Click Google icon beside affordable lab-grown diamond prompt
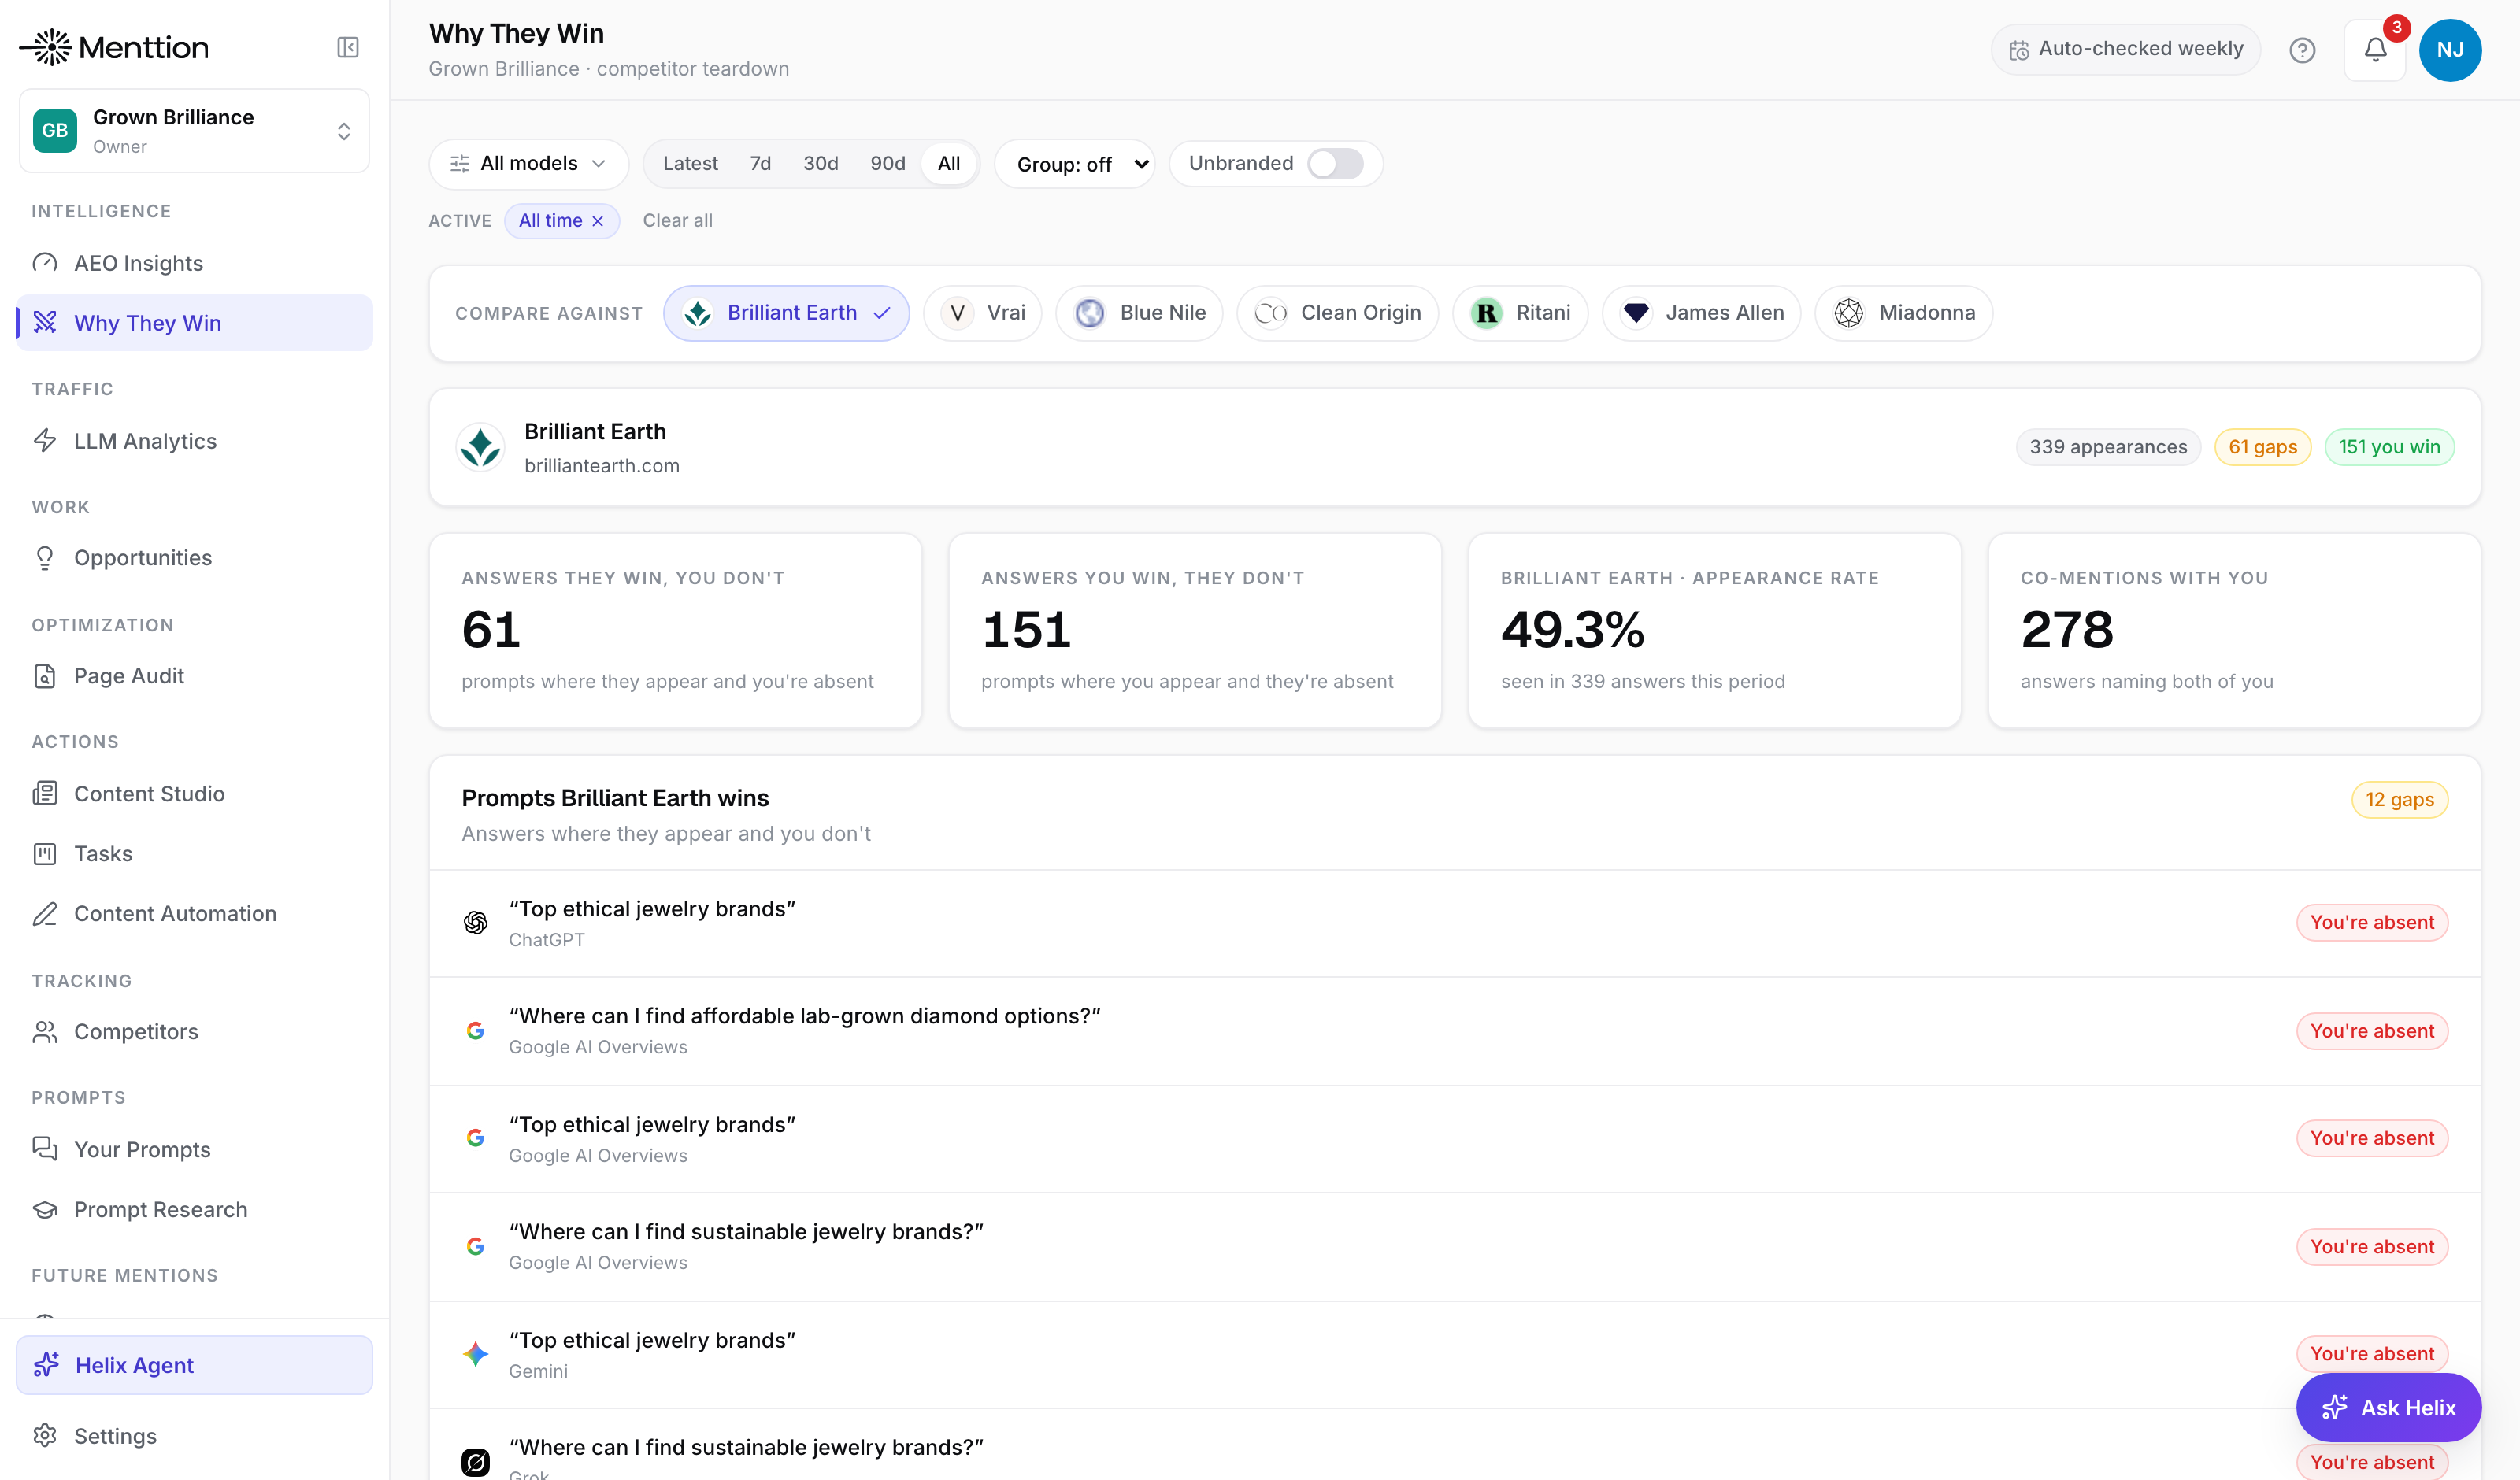This screenshot has height=1480, width=2520. pos(475,1030)
